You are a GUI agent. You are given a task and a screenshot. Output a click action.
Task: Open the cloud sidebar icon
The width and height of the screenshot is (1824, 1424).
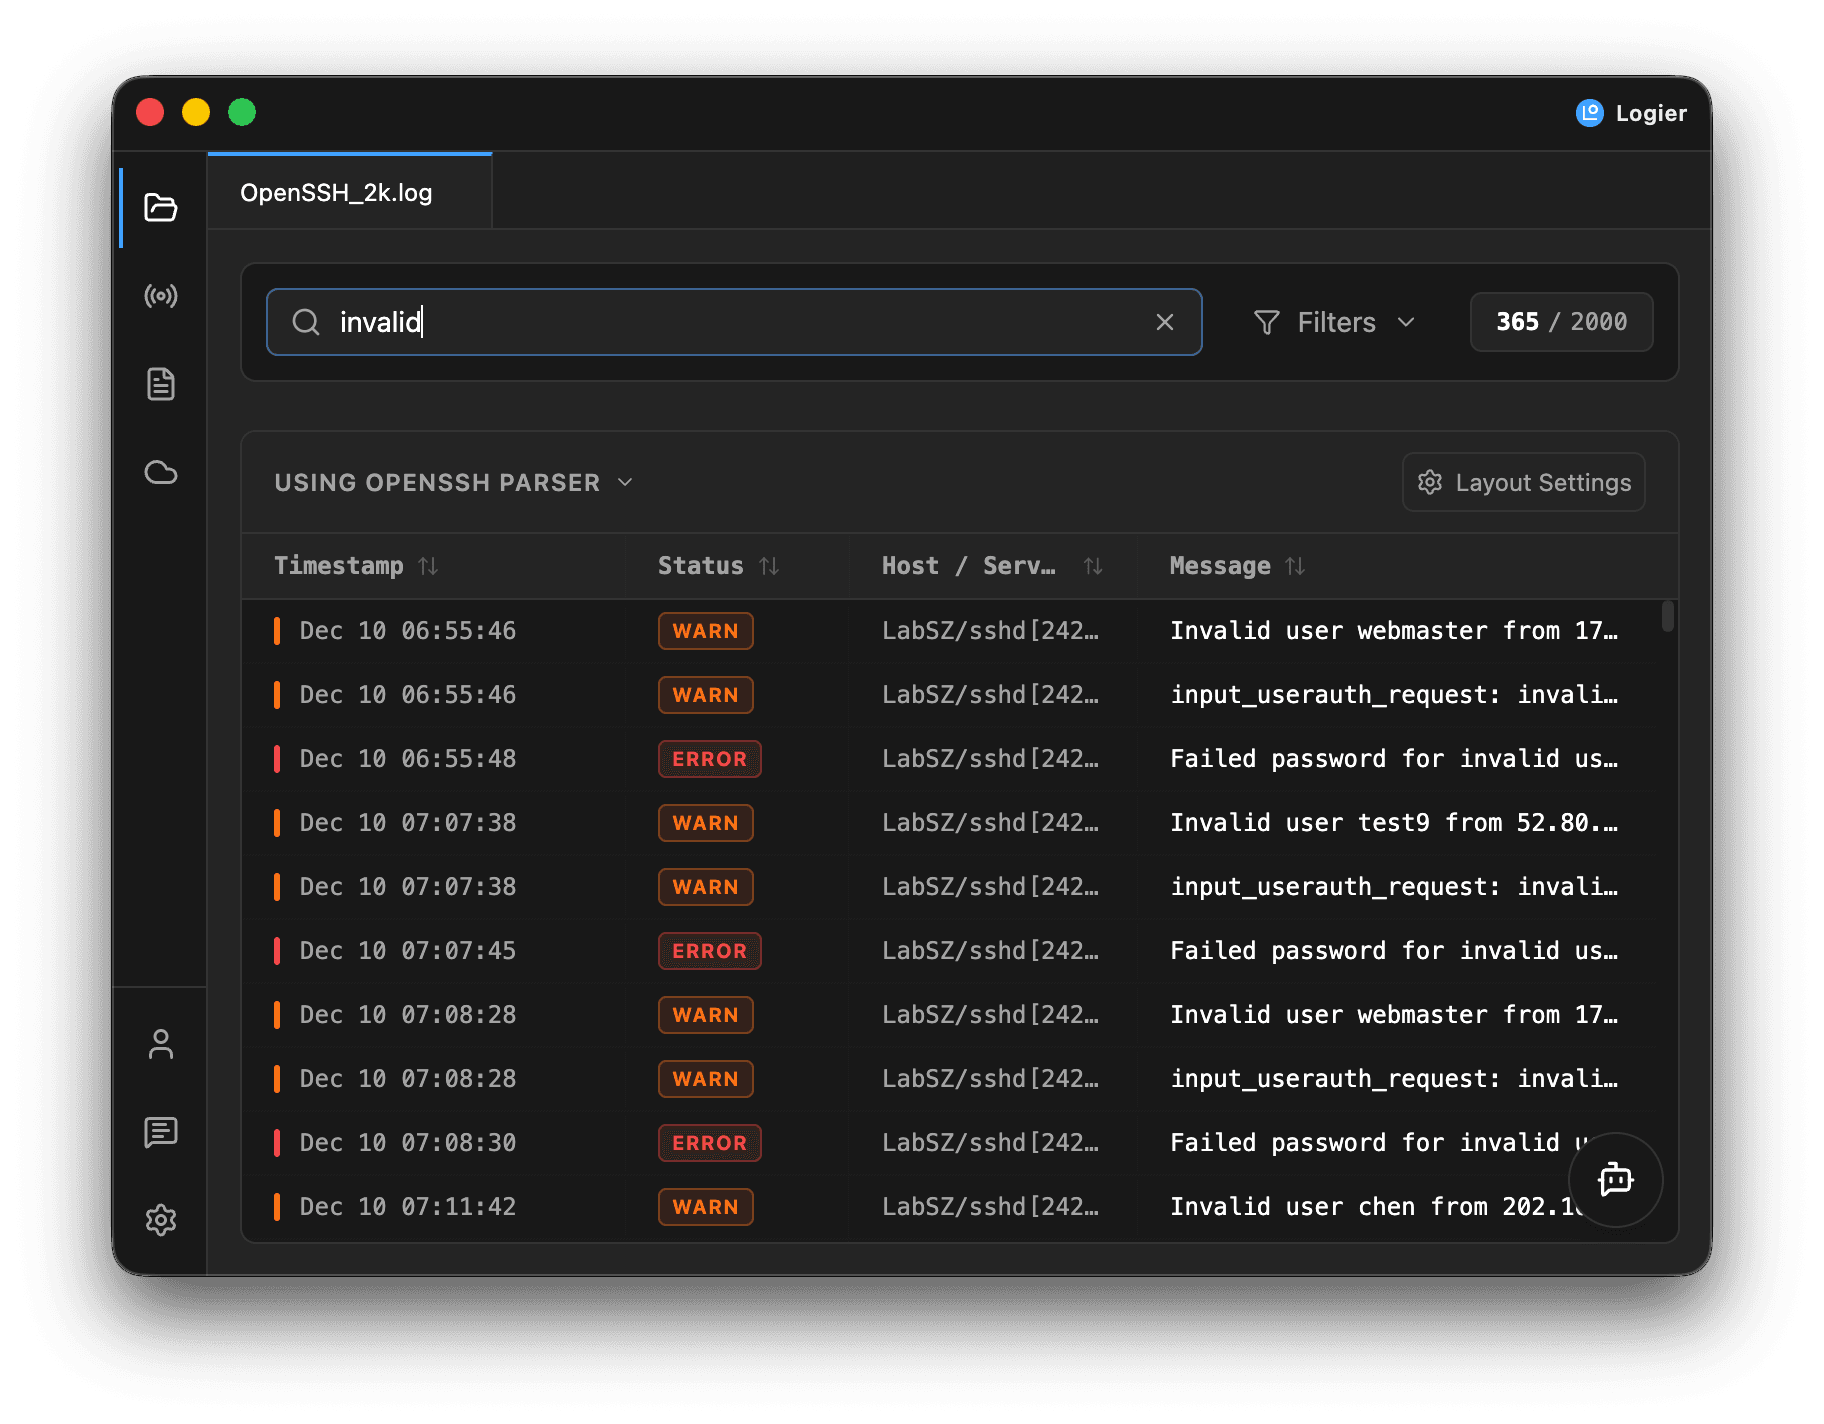coord(161,472)
